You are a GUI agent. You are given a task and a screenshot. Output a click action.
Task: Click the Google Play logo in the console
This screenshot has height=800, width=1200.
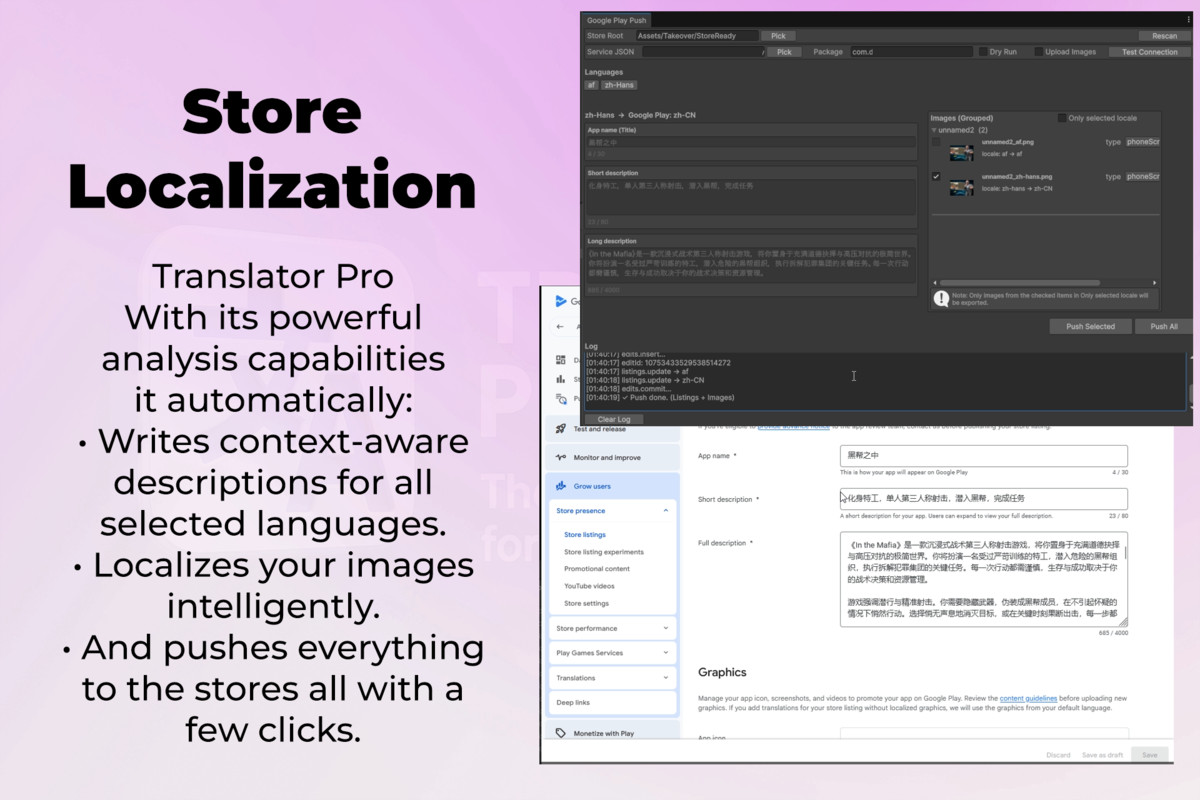coord(562,301)
